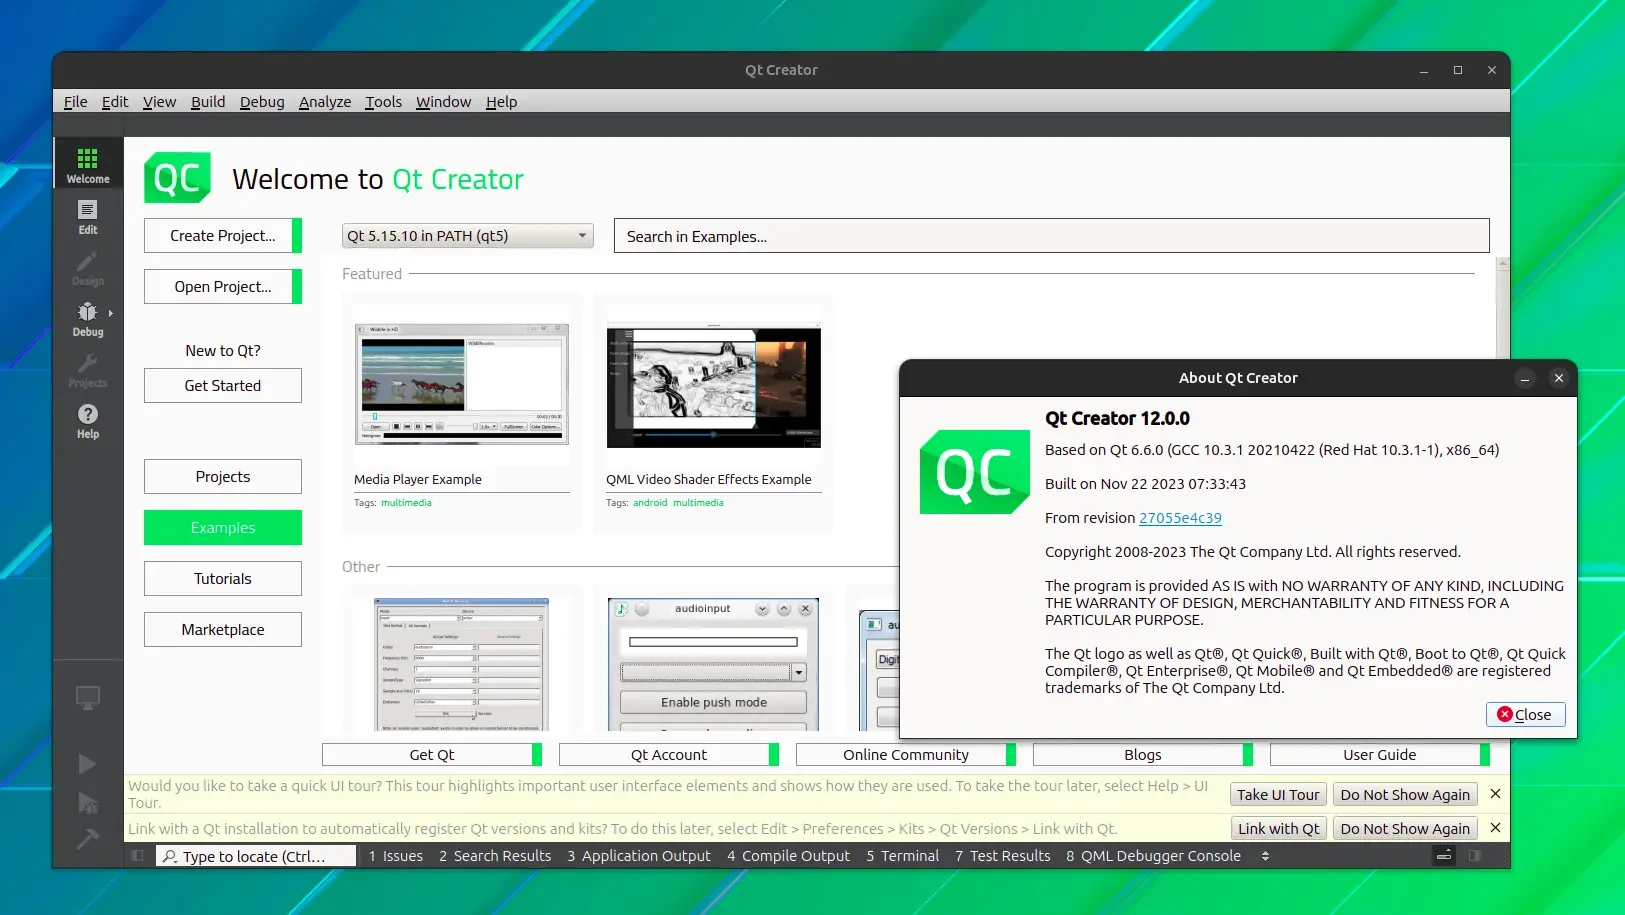Click the locator magnifier icon

[x=170, y=856]
